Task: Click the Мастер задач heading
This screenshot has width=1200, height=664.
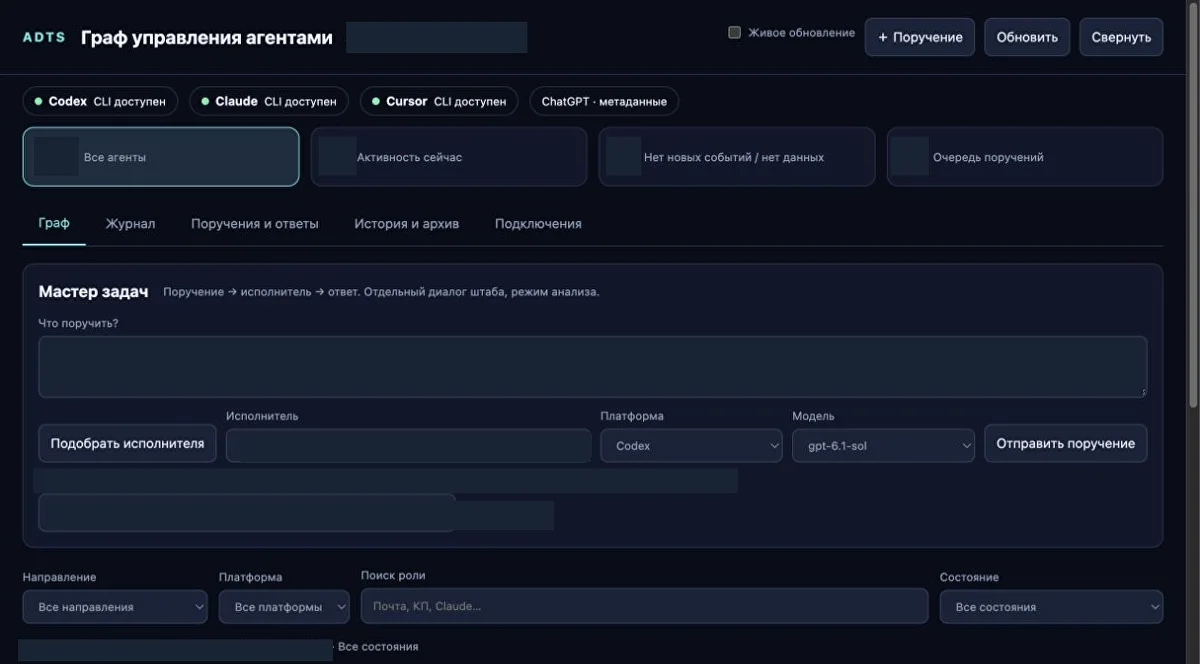Action: [x=93, y=291]
